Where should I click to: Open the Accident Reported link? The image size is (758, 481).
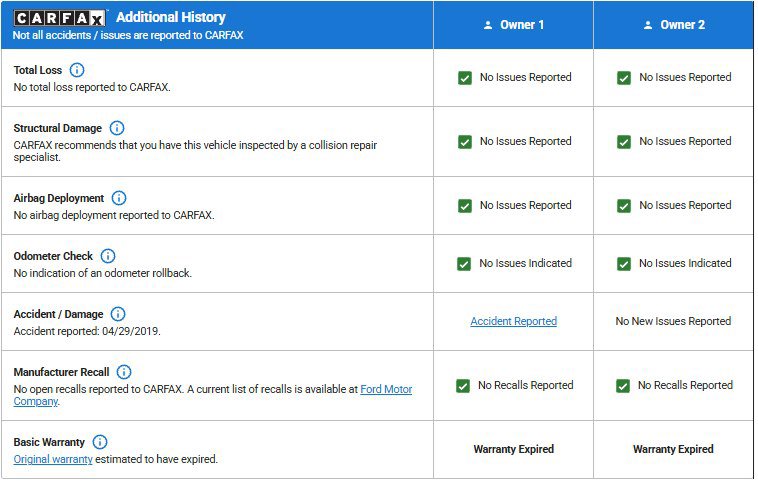coord(514,322)
